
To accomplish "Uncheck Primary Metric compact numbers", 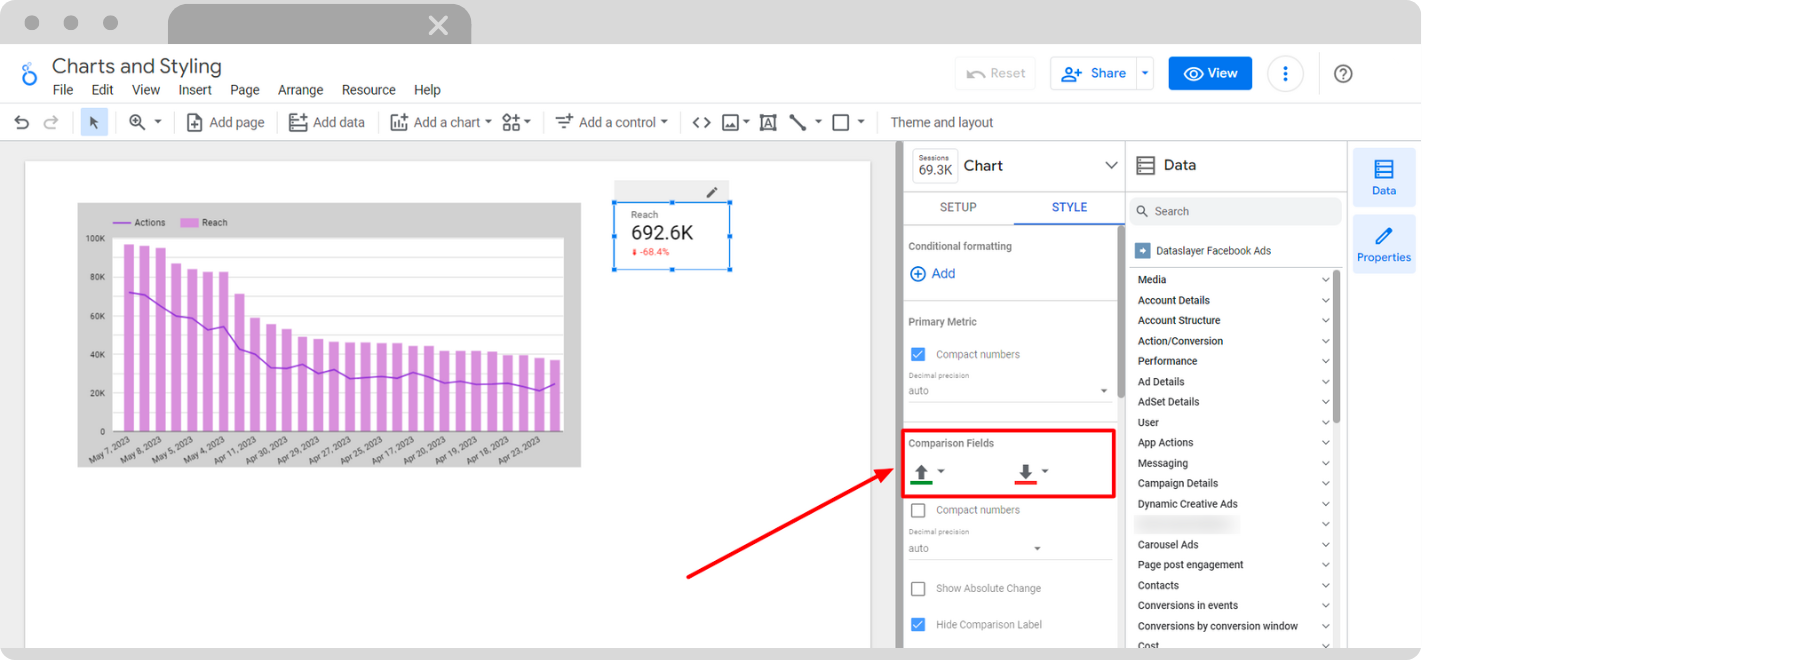I will 918,354.
